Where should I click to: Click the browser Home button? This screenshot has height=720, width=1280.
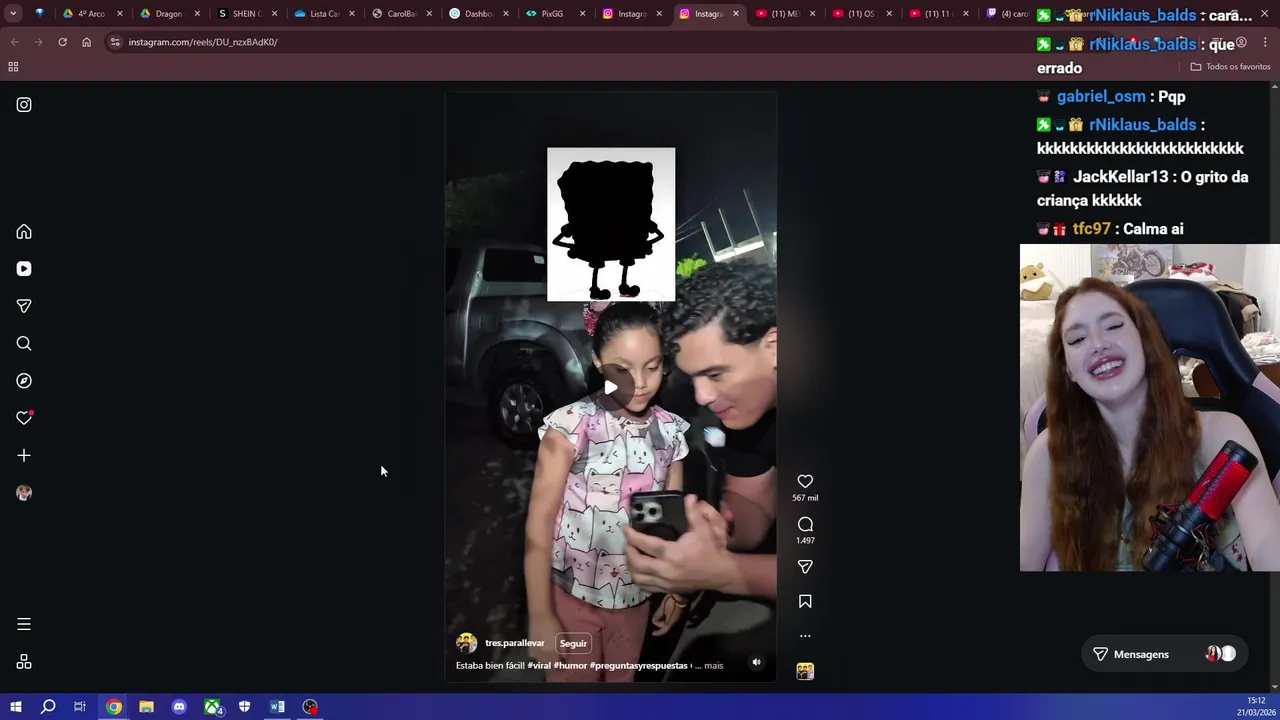86,42
